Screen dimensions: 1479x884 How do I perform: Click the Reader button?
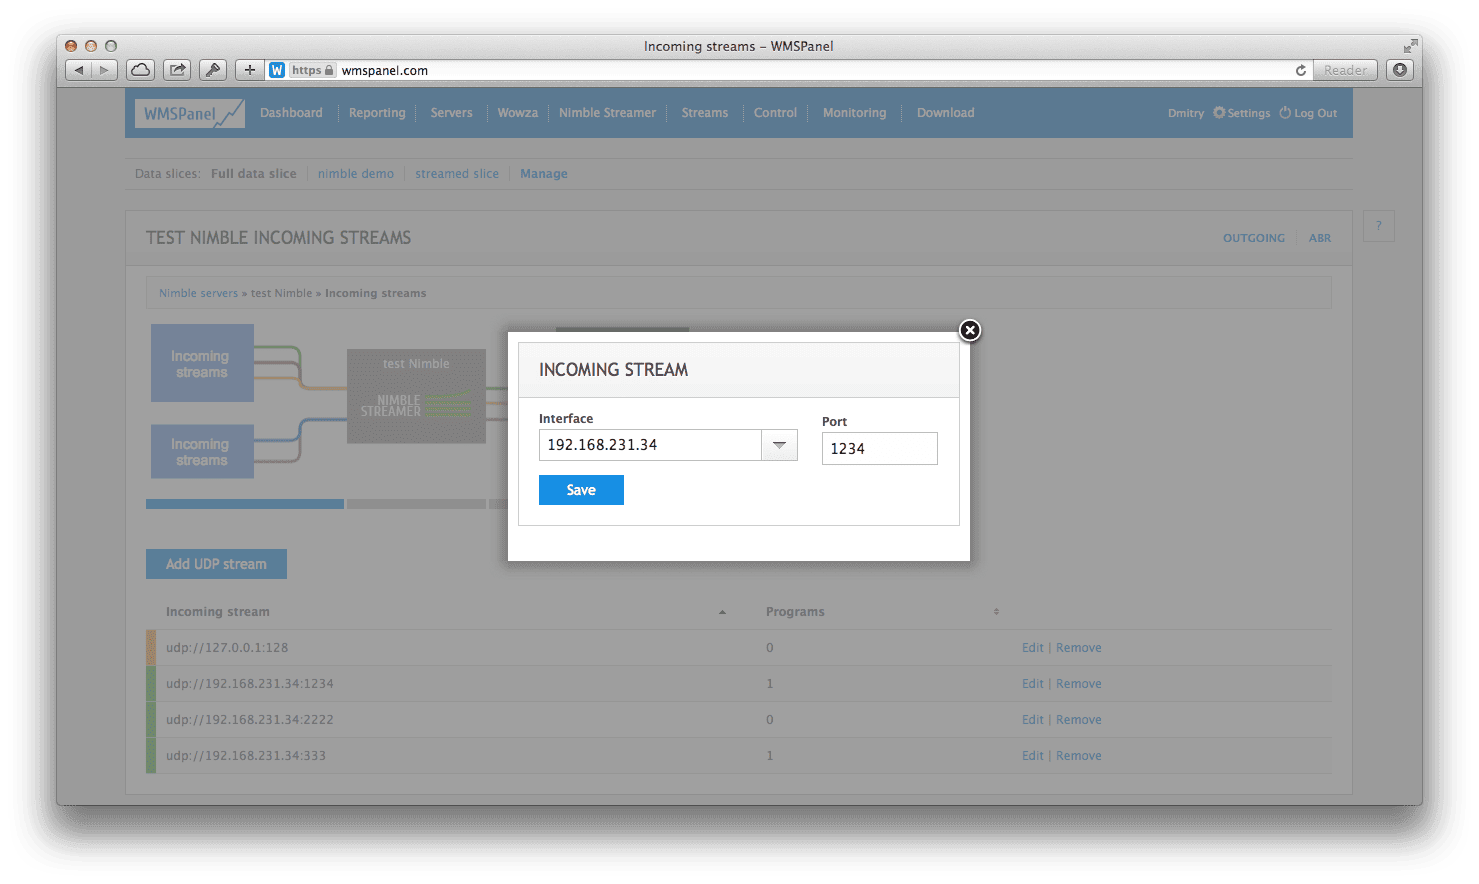tap(1345, 70)
